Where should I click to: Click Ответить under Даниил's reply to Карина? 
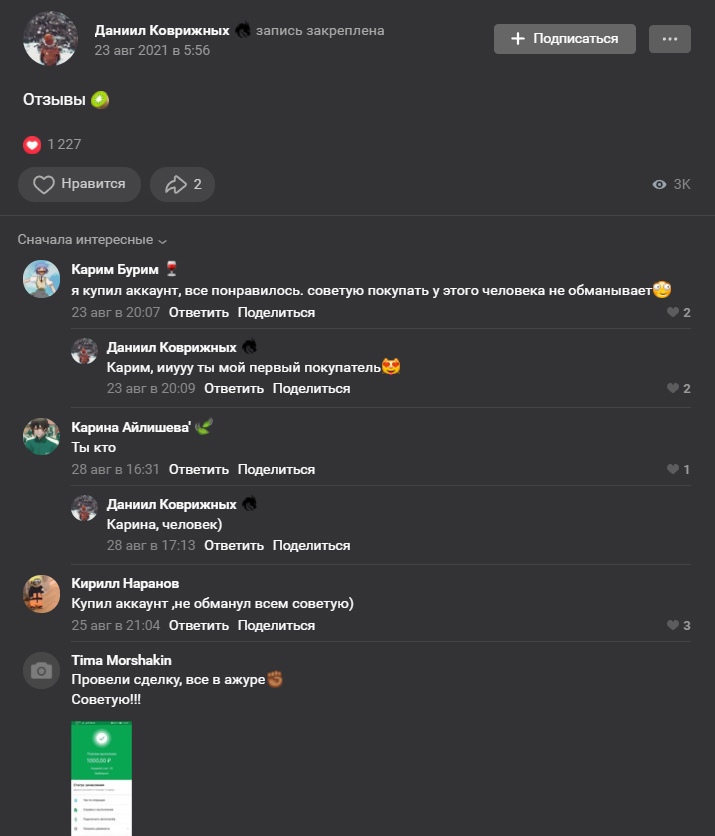pos(234,545)
